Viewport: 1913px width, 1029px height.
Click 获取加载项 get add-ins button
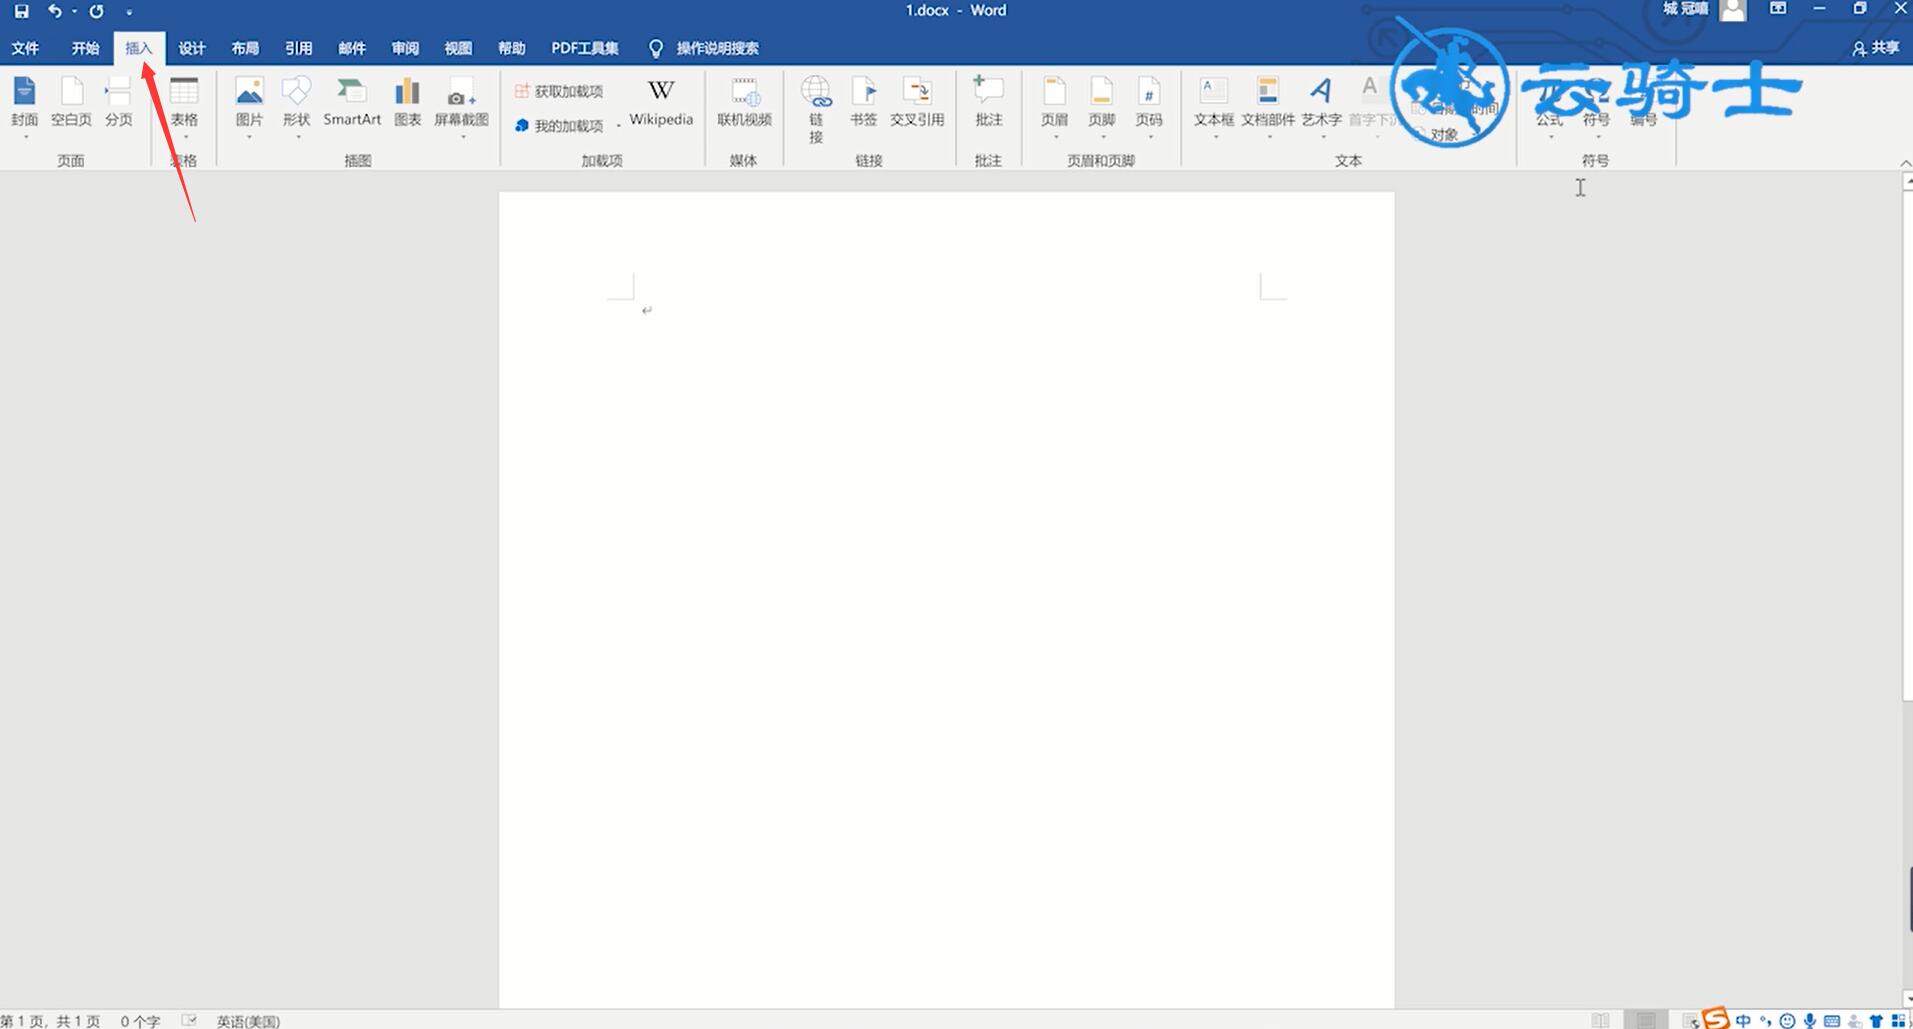[x=559, y=91]
